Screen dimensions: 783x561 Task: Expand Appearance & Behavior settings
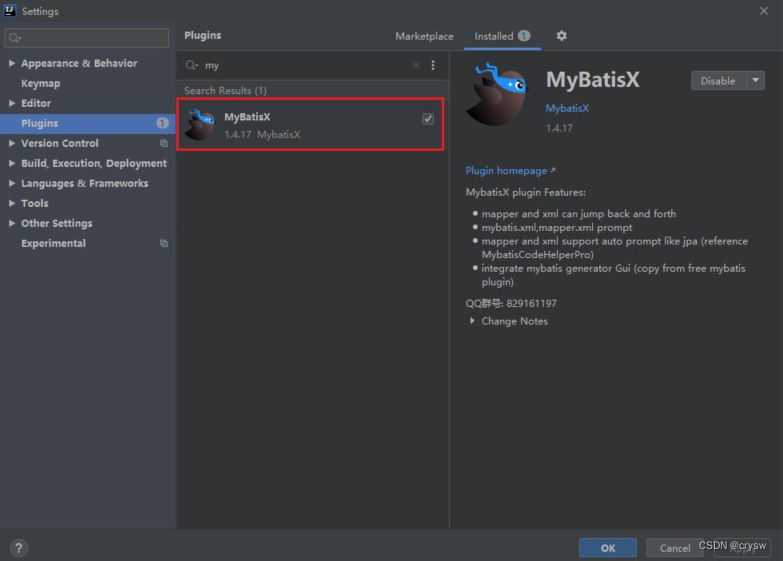tap(12, 63)
